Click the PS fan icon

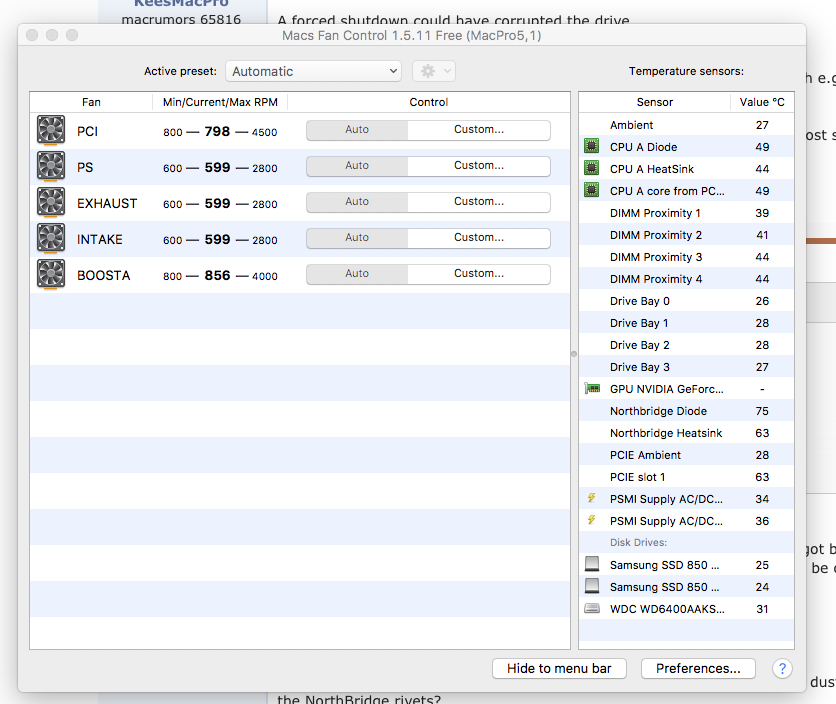(51, 166)
